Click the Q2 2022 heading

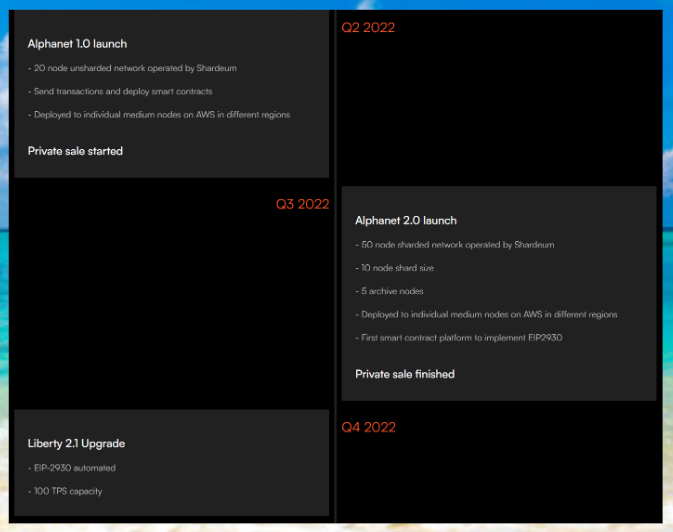pyautogui.click(x=368, y=27)
